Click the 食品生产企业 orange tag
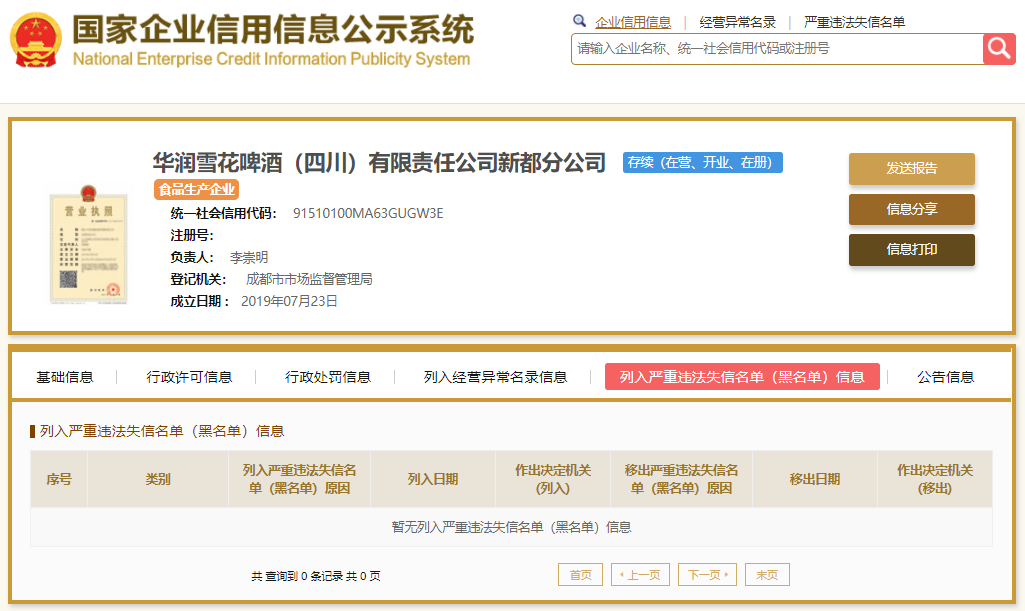The image size is (1025, 611). coord(197,190)
